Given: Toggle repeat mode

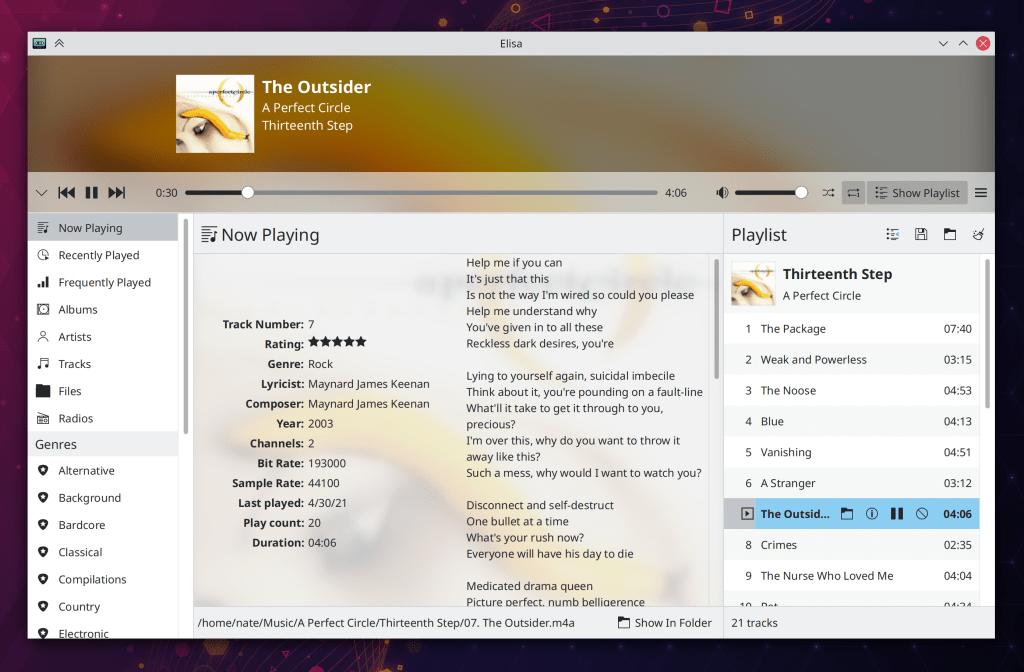Looking at the screenshot, I should pyautogui.click(x=853, y=193).
